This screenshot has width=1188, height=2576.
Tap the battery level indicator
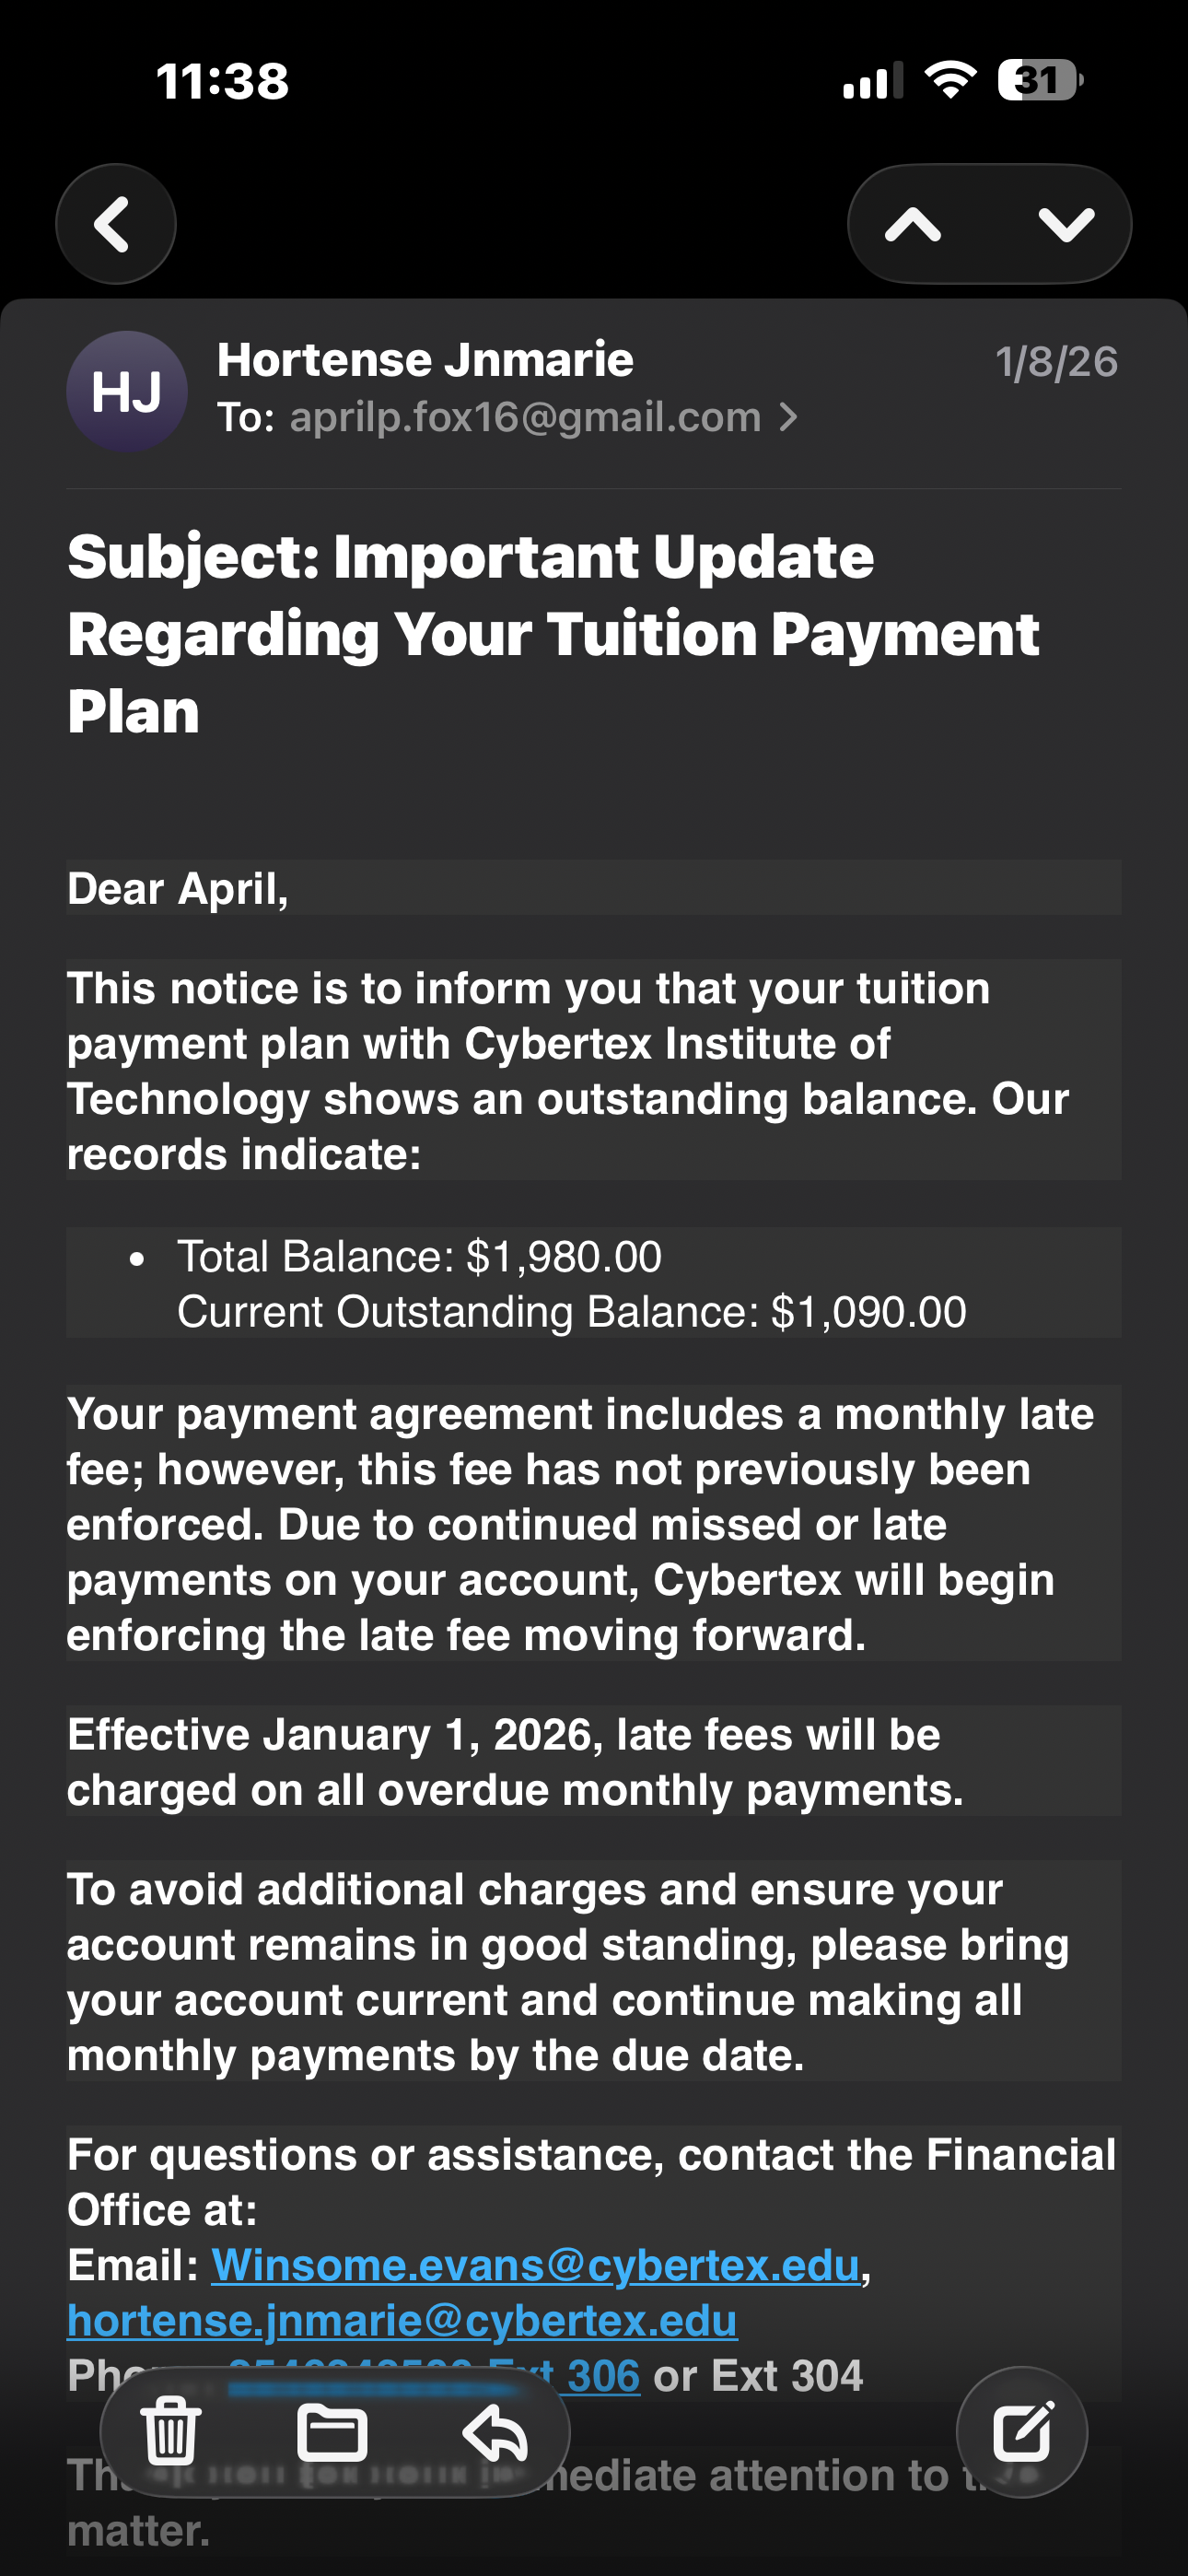(x=1039, y=80)
